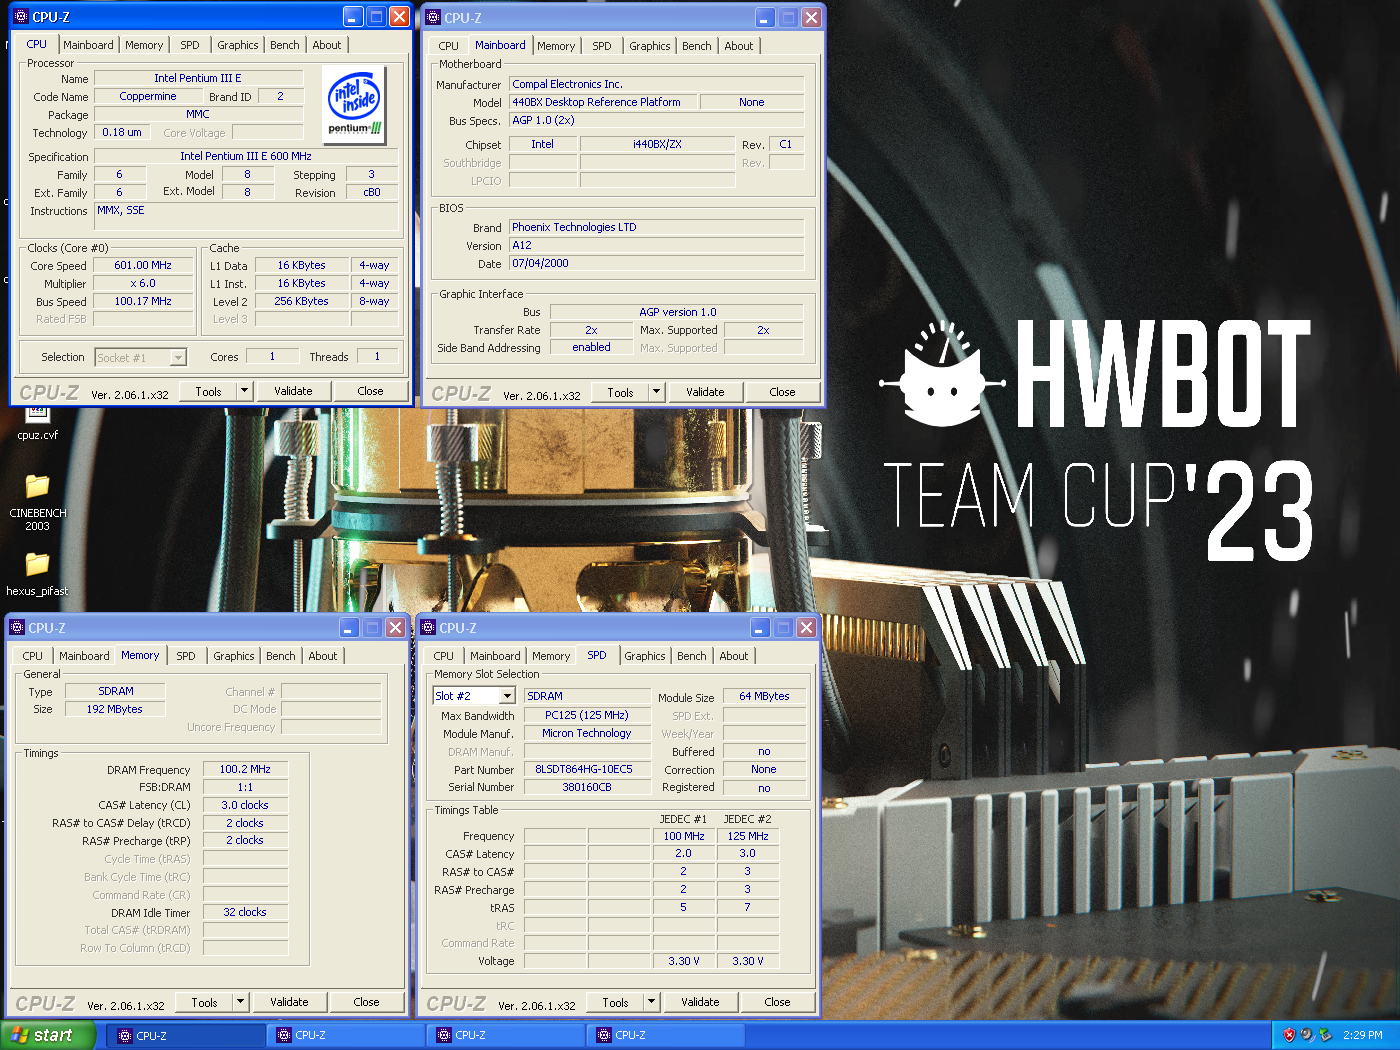Open Mainboard tab in CPU window

tap(88, 45)
